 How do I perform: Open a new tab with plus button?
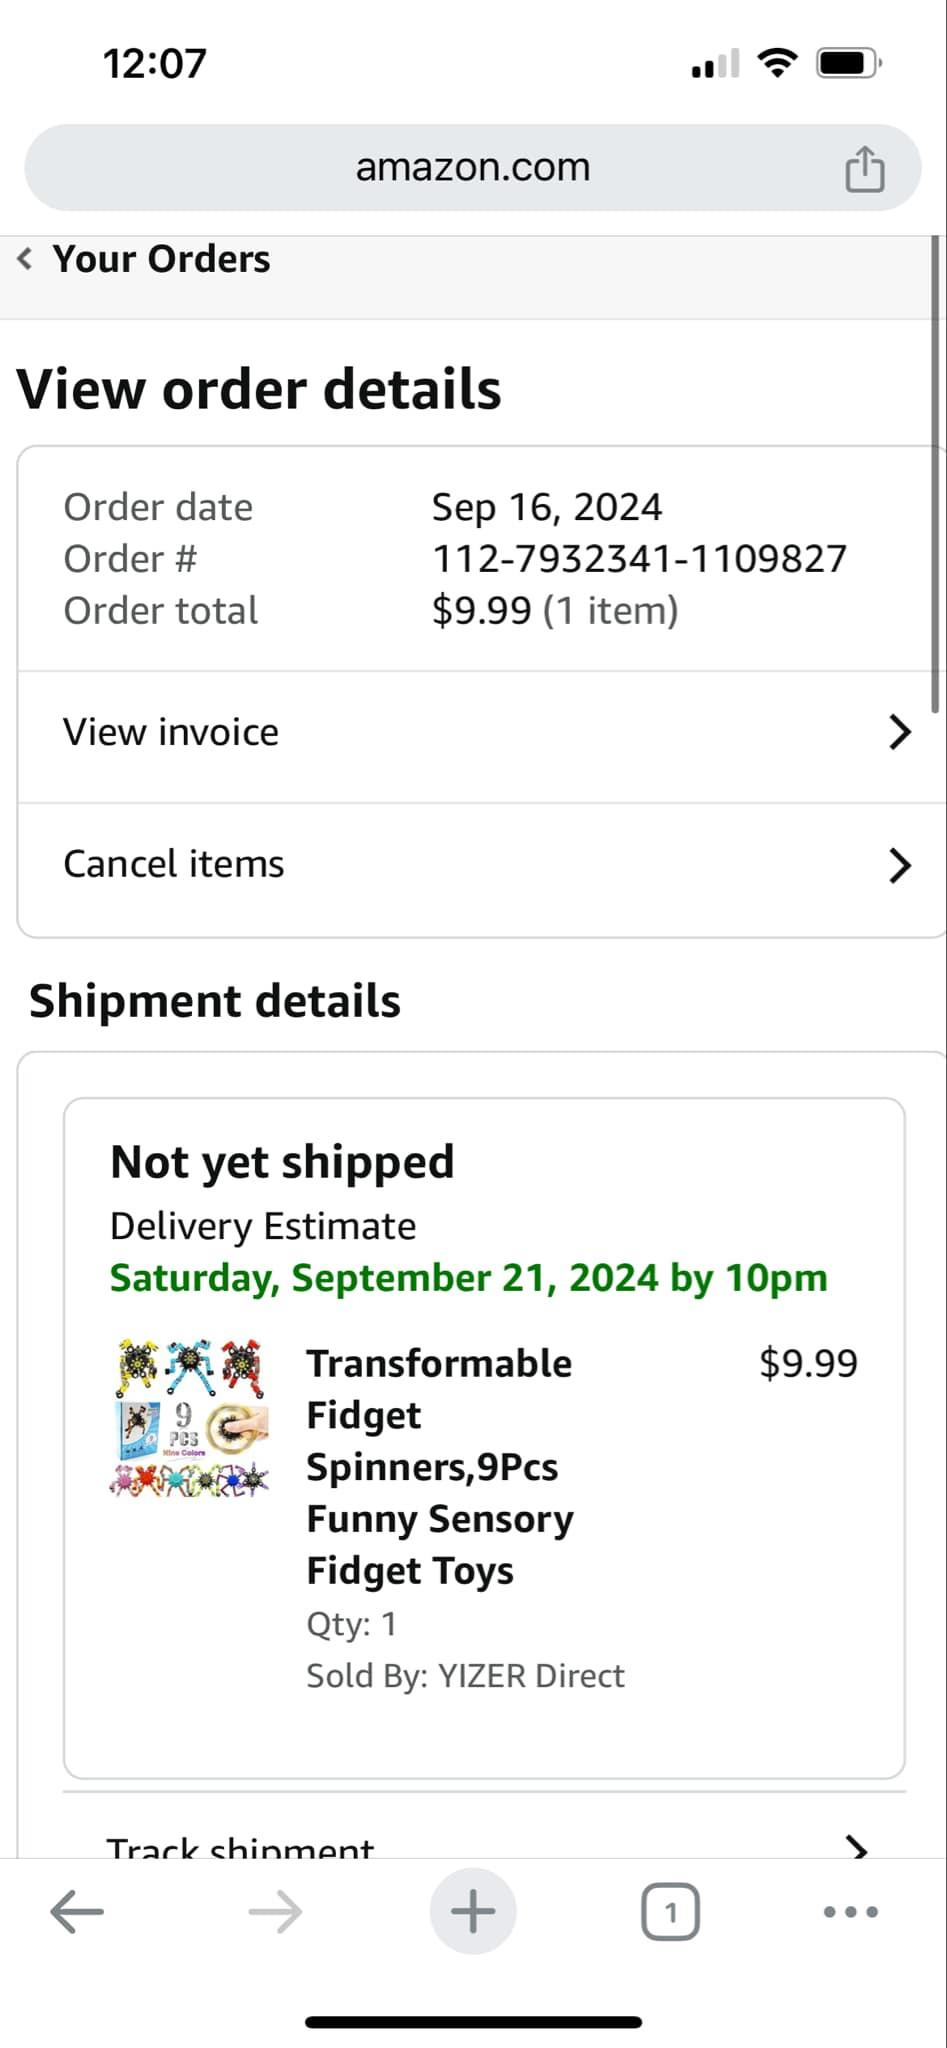point(473,1912)
